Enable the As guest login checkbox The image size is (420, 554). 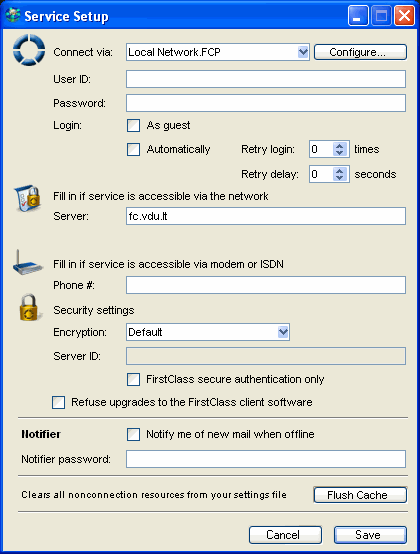(x=134, y=125)
